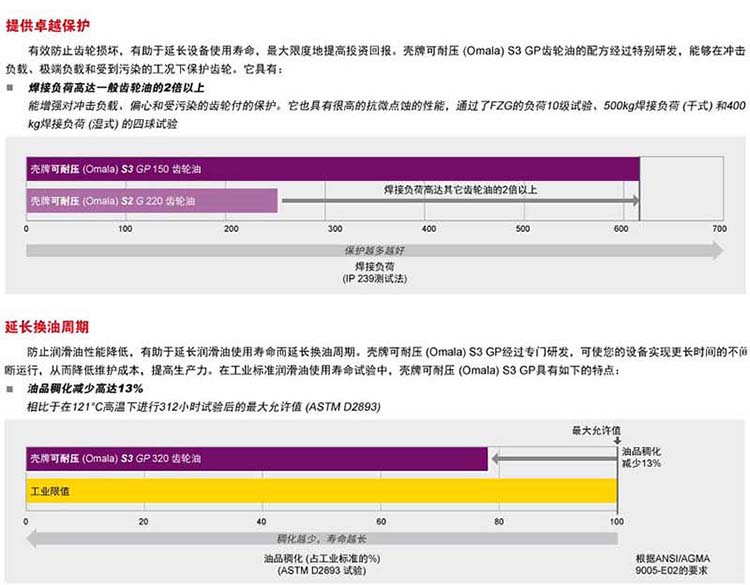Click the purple Omala S3 GP 320 bar

(257, 459)
